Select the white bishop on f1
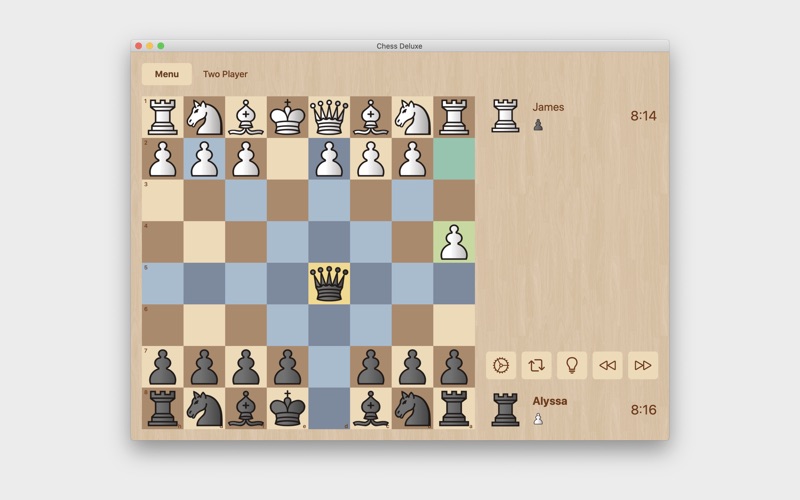The height and width of the screenshot is (500, 800). (x=246, y=117)
